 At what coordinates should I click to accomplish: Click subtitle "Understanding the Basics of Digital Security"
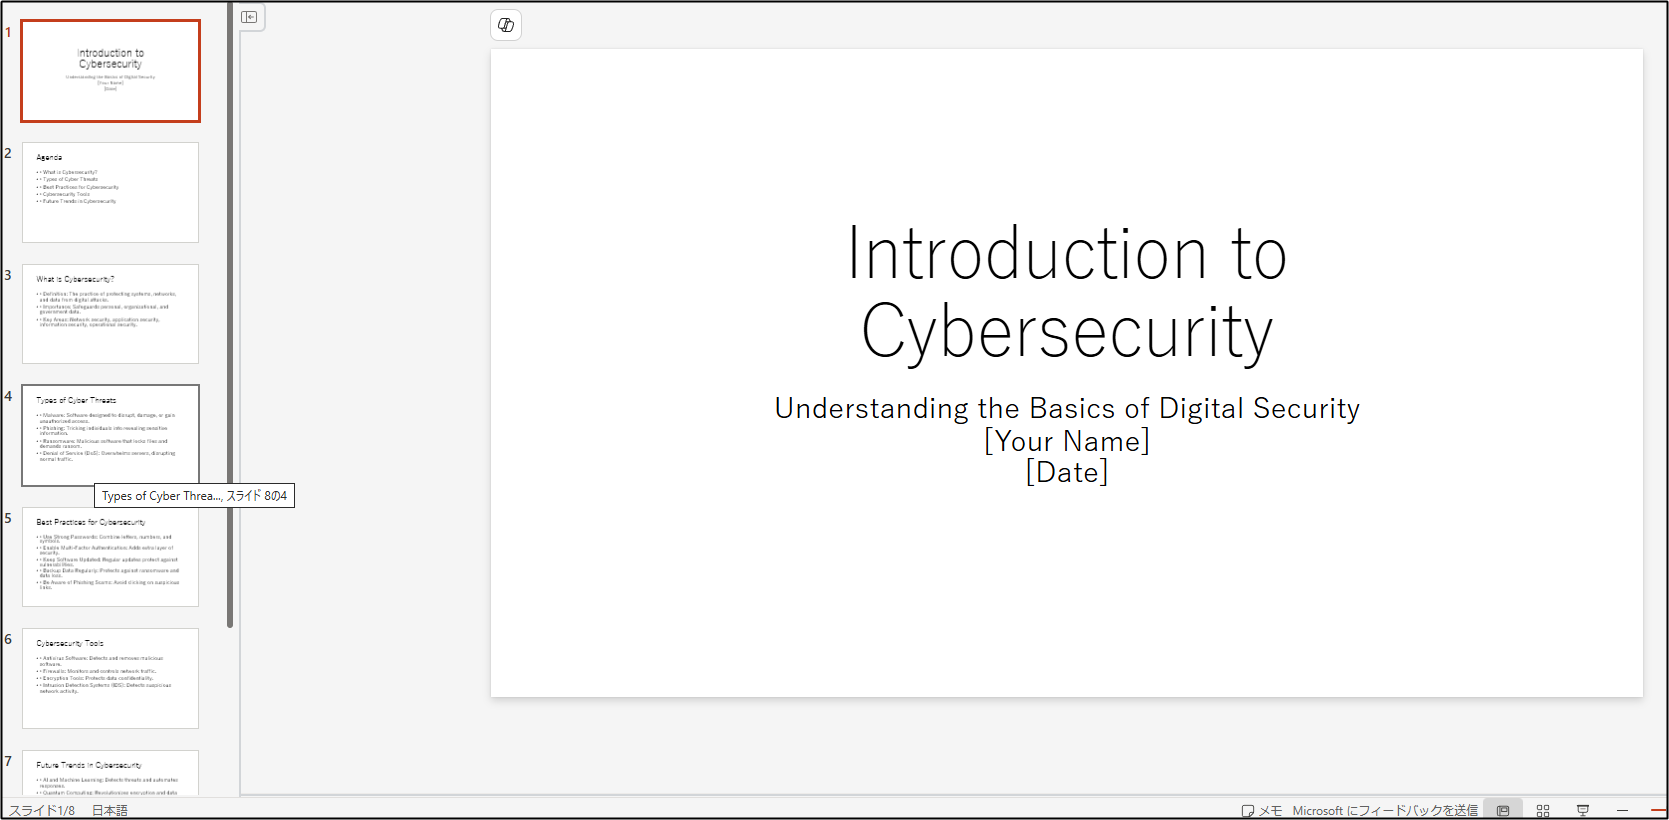click(1067, 408)
